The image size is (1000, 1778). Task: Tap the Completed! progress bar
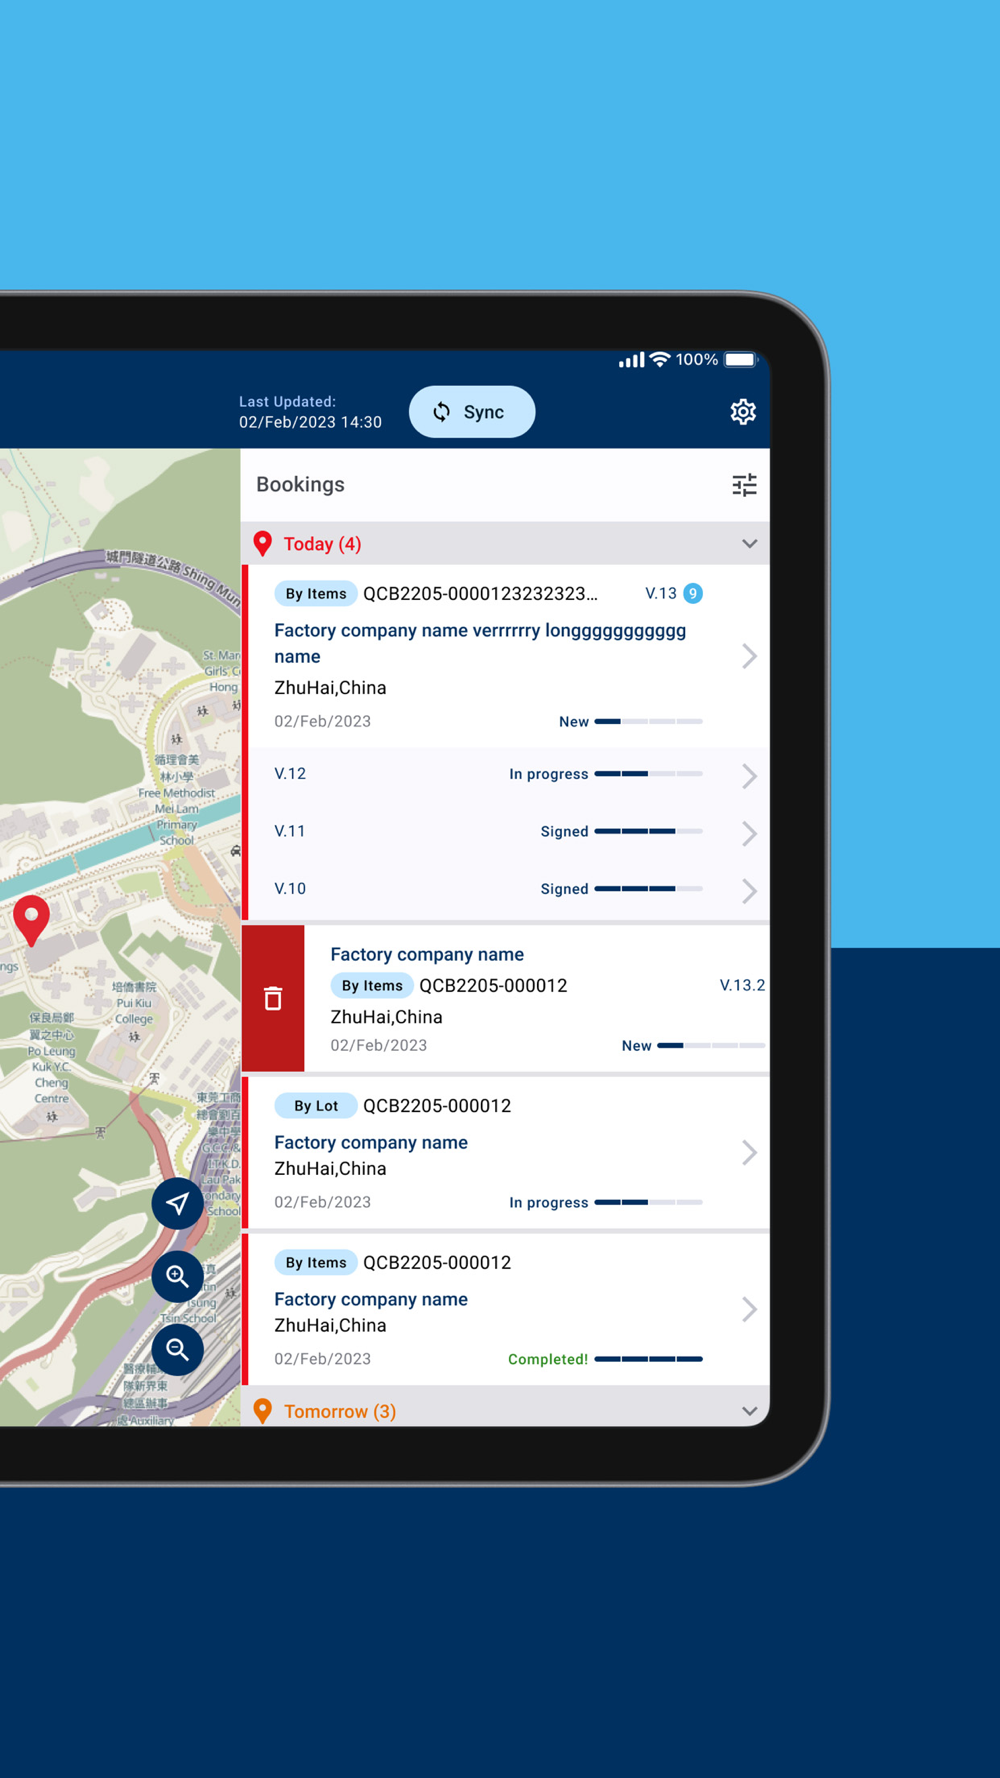pos(649,1359)
